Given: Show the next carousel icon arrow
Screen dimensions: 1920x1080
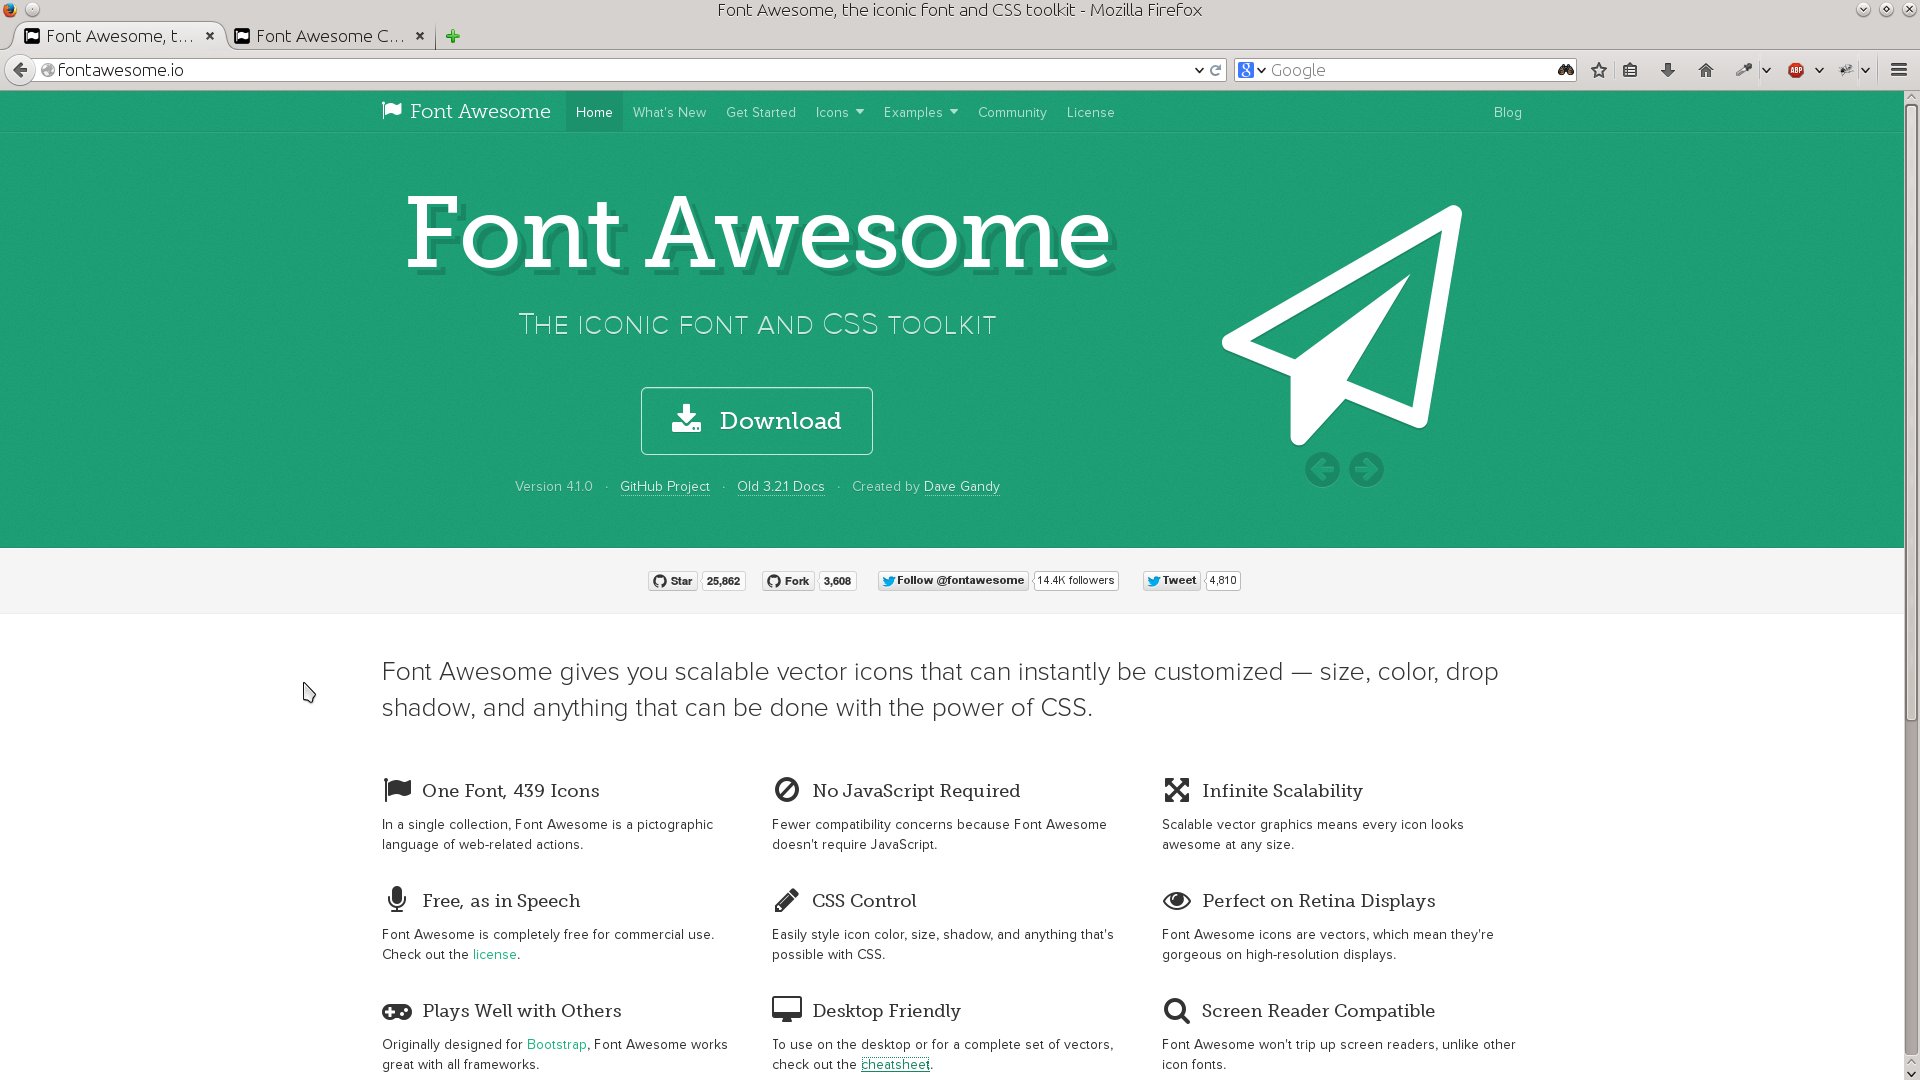Looking at the screenshot, I should (1366, 469).
